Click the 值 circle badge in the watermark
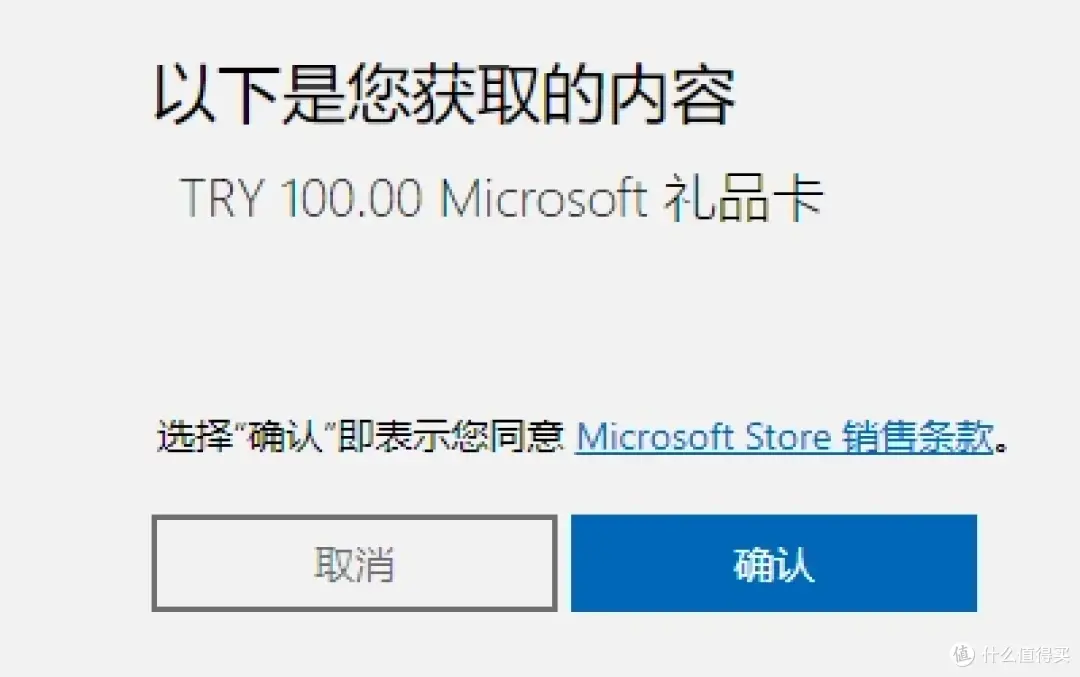Image resolution: width=1080 pixels, height=677 pixels. point(962,654)
